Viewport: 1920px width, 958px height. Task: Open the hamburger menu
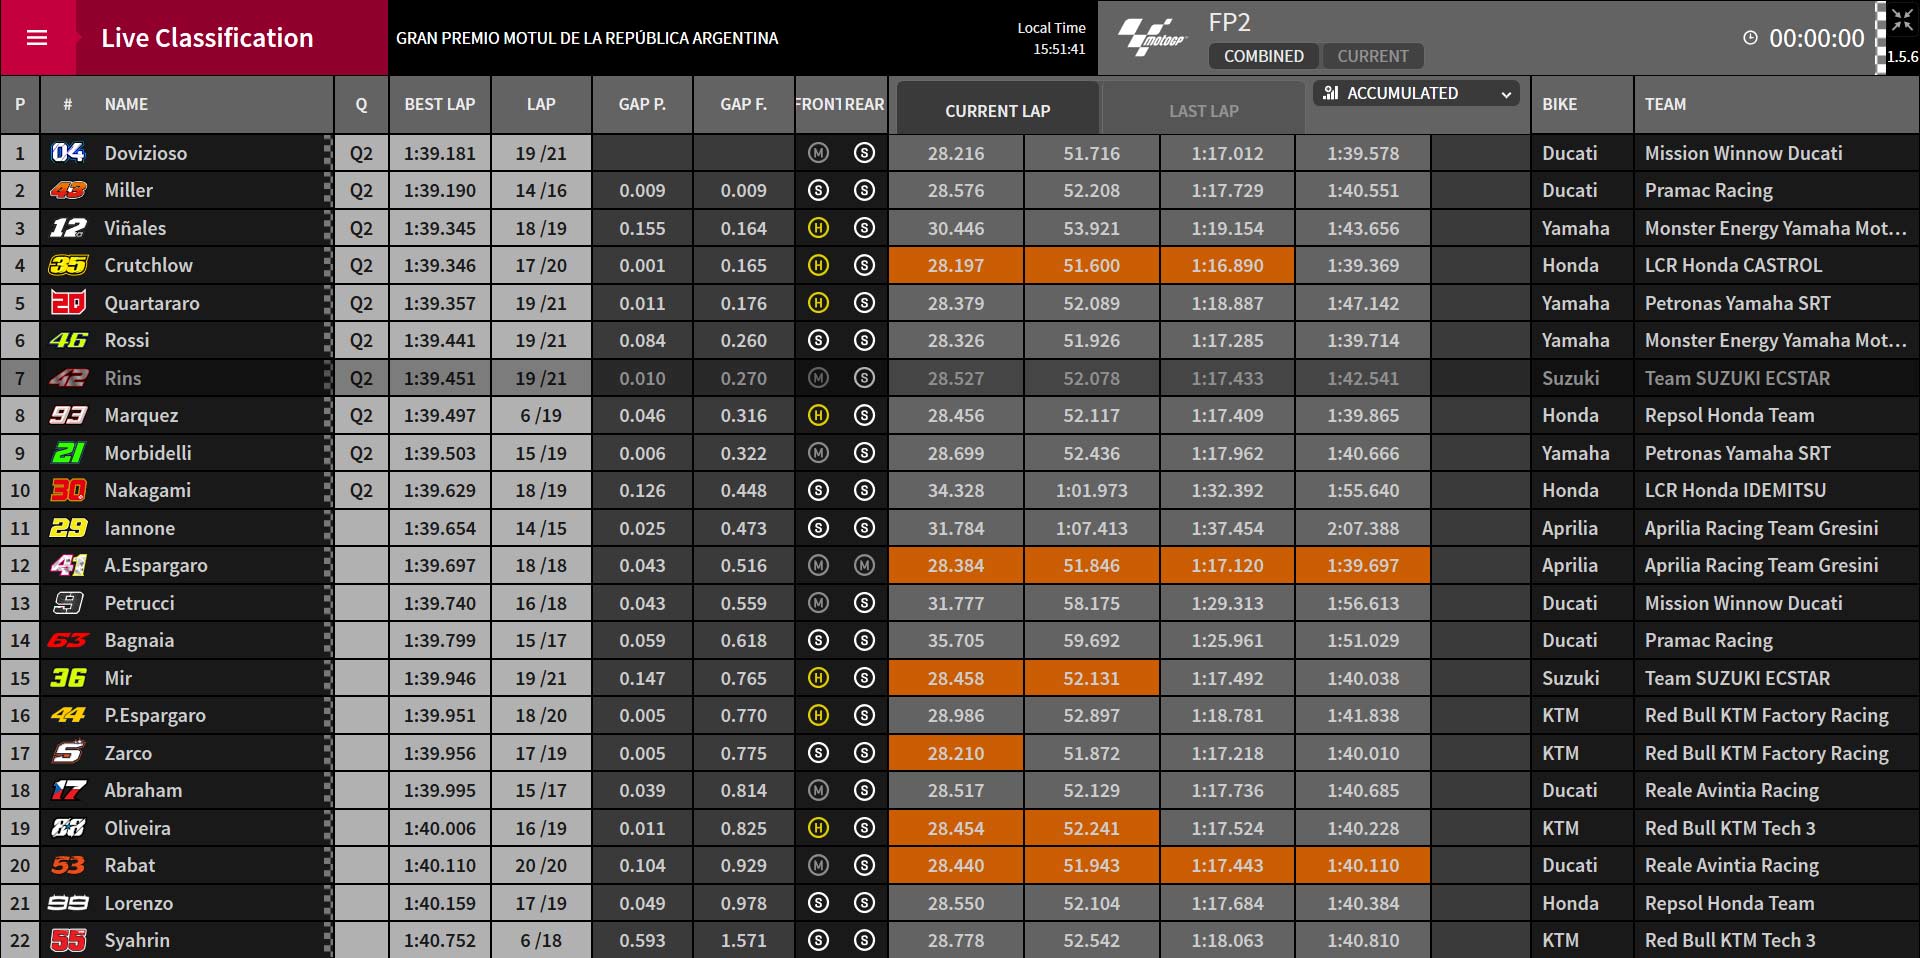[x=37, y=38]
